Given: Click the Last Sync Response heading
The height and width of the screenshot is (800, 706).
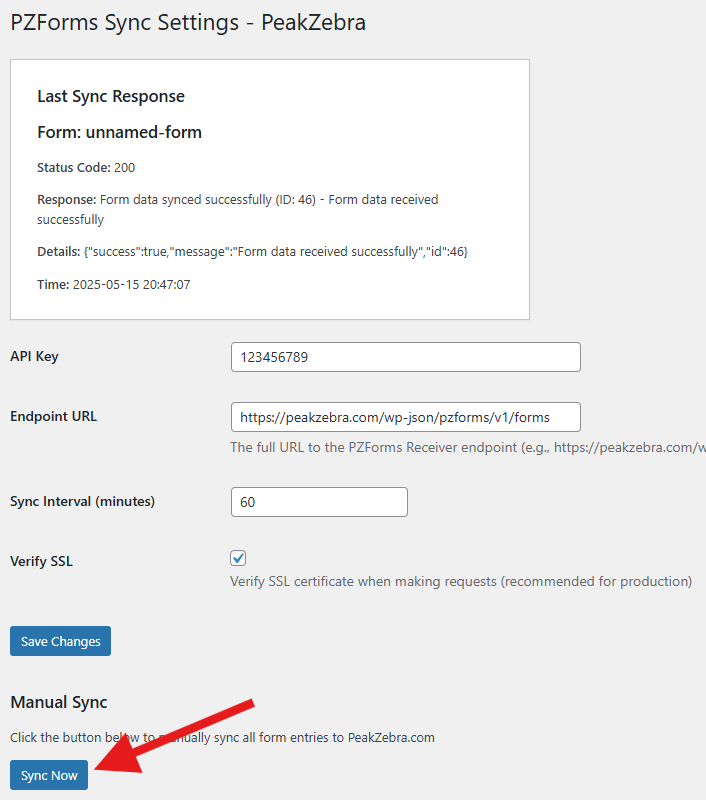Looking at the screenshot, I should (111, 97).
